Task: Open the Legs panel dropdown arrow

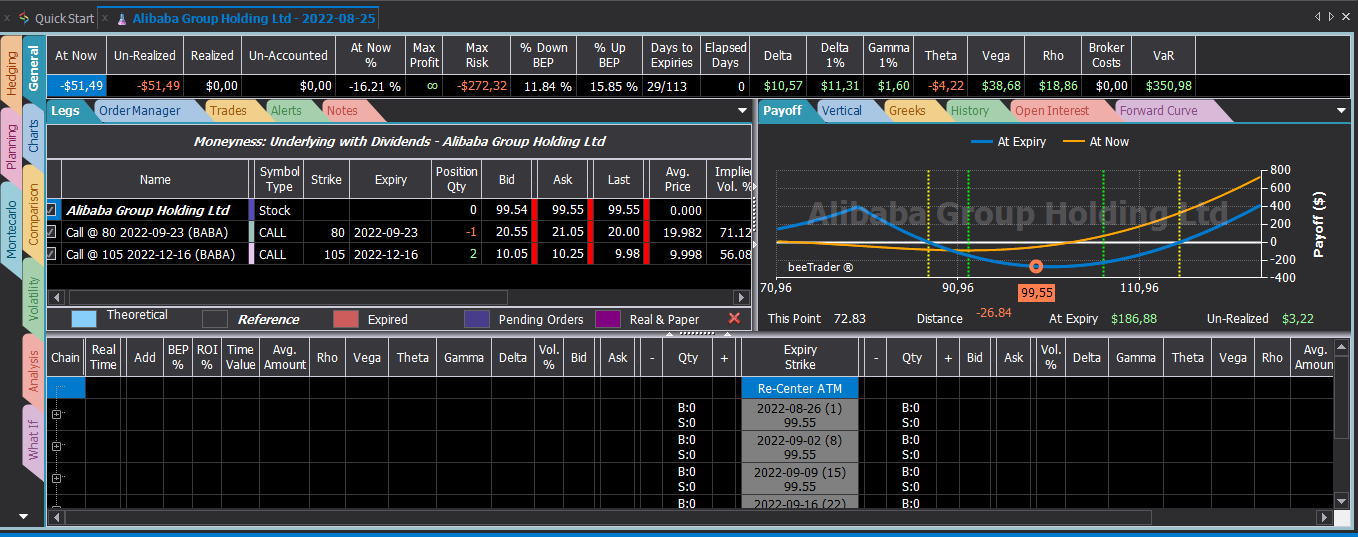Action: pyautogui.click(x=742, y=111)
